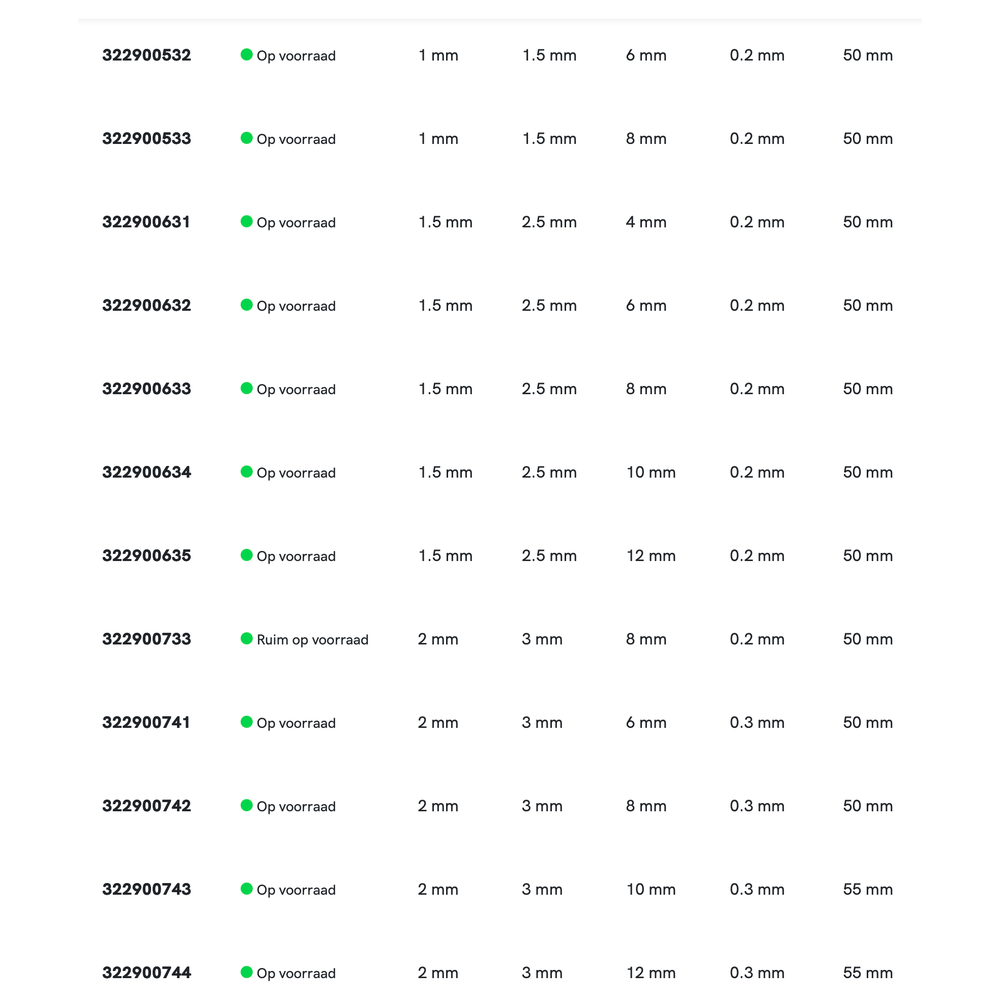Click green stock dot for article 322900631
The image size is (1000, 1000).
pos(246,222)
